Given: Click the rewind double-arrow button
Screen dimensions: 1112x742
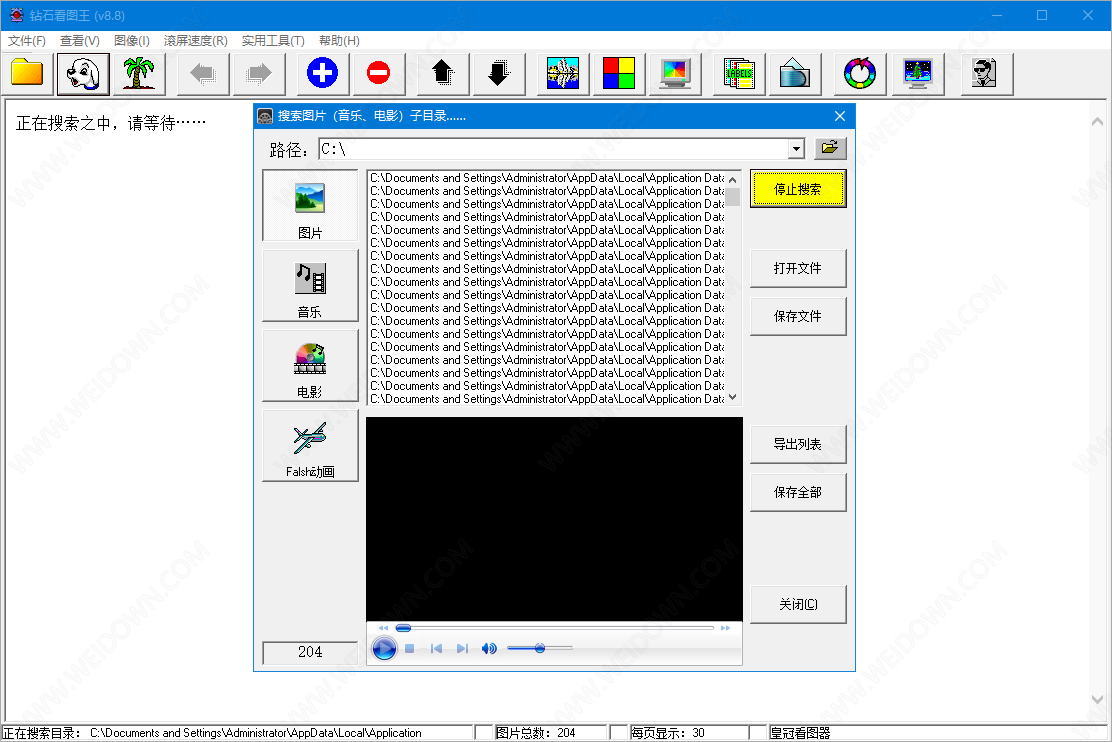Looking at the screenshot, I should [383, 628].
